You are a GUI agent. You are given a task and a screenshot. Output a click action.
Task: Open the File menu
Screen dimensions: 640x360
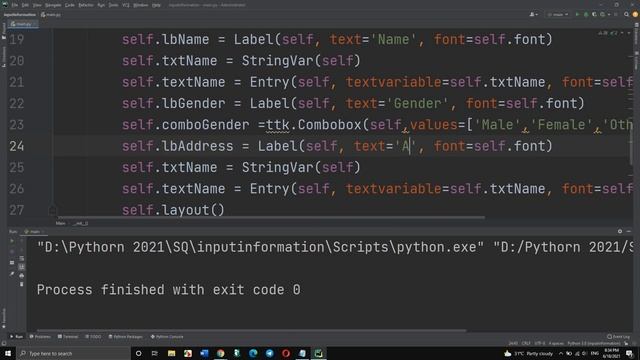(x=15, y=5)
